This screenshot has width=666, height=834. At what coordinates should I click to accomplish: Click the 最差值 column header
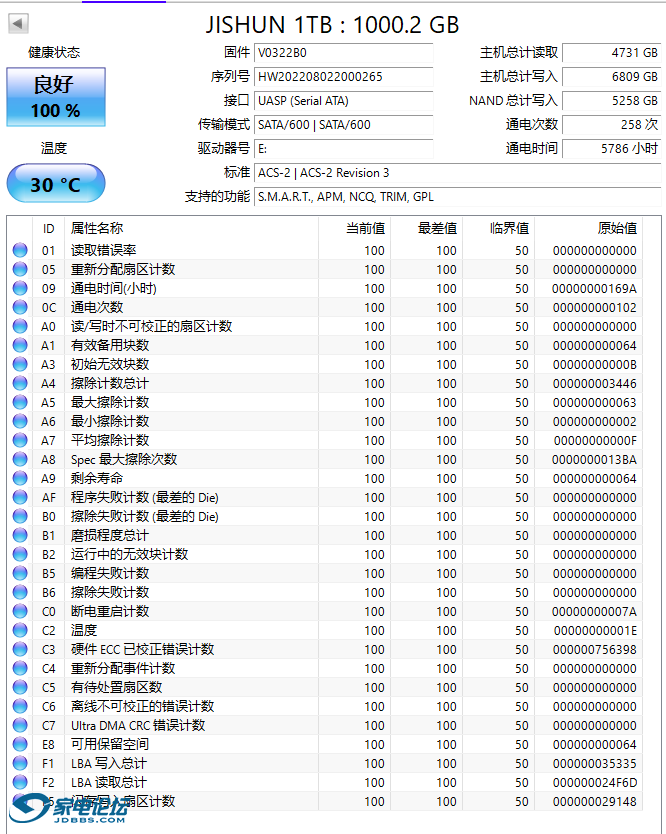point(427,229)
